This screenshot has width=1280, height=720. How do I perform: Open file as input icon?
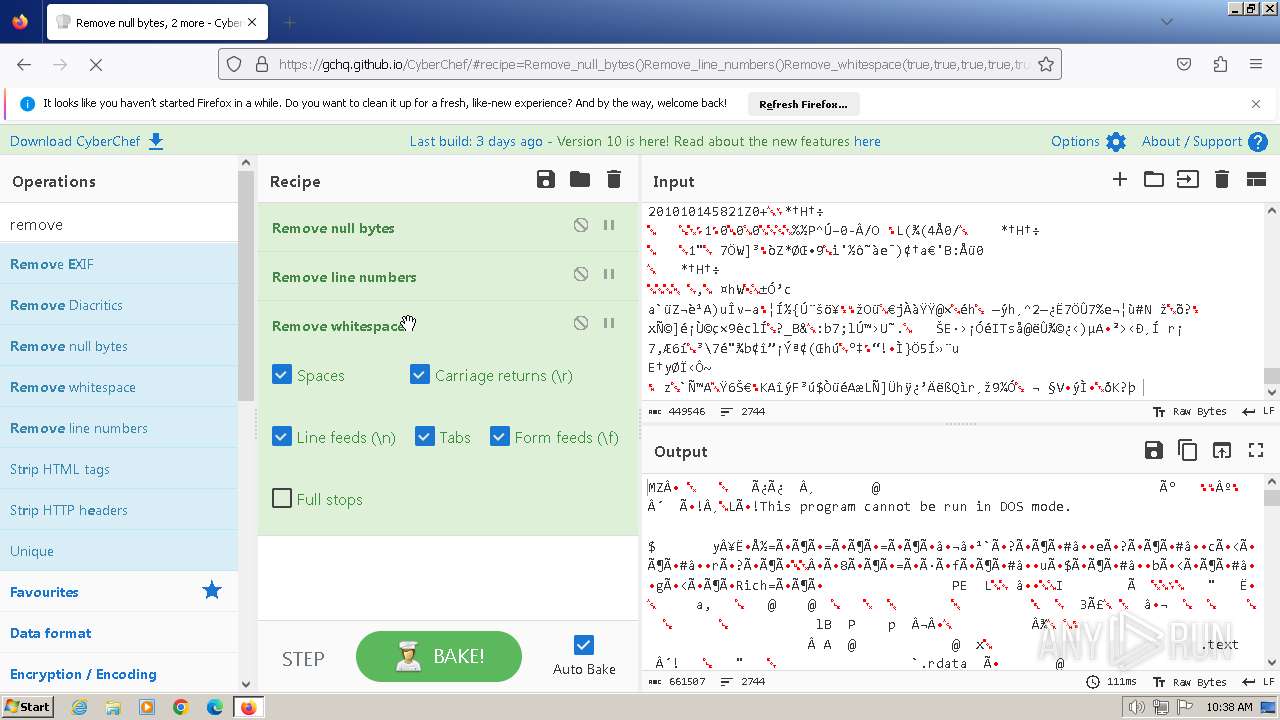pos(1187,180)
